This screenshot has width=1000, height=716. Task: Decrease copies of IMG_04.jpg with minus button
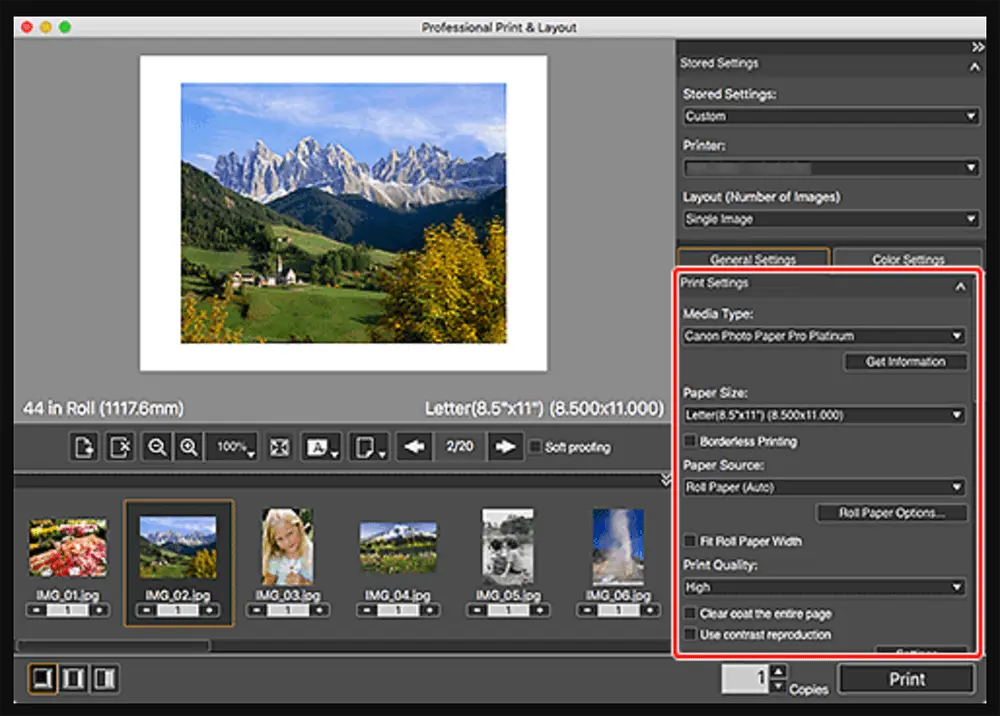[367, 611]
